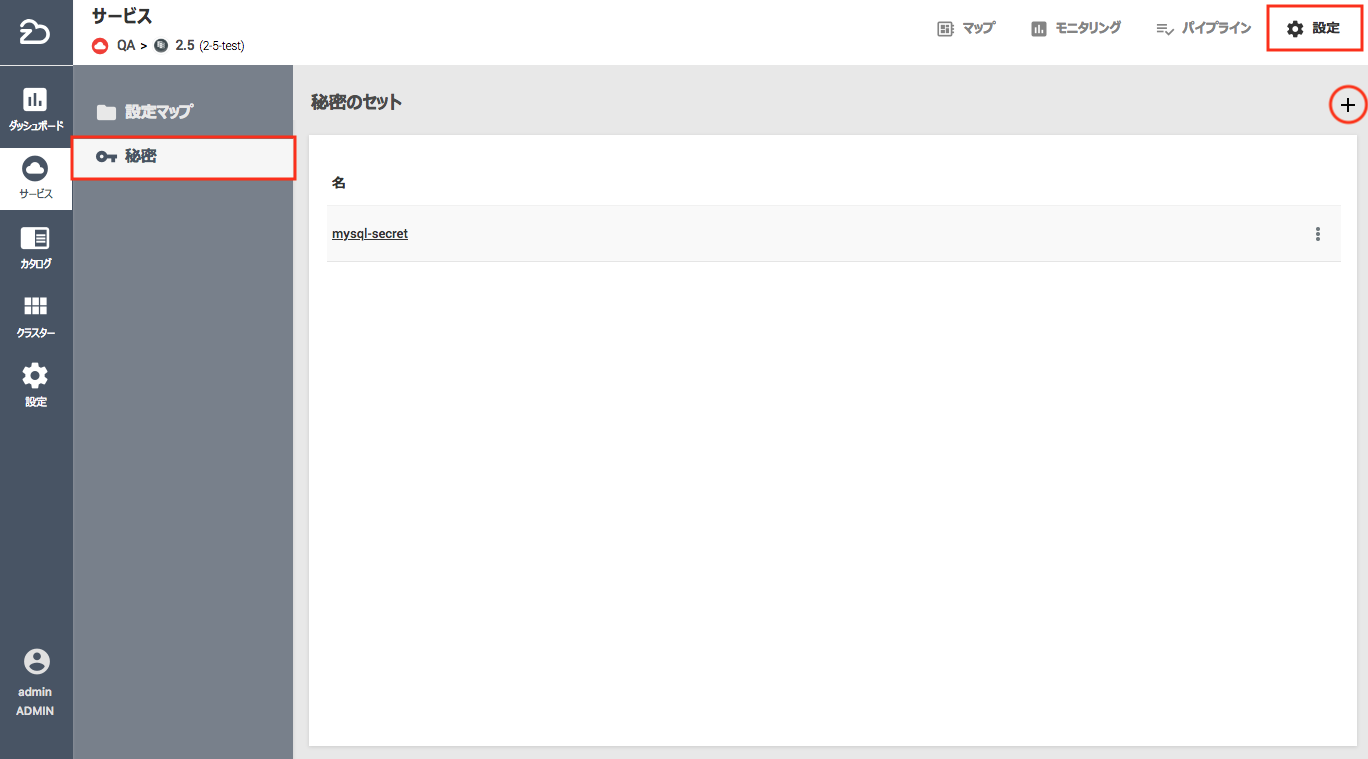The width and height of the screenshot is (1368, 759).
Task: Add a new secret with plus icon
Action: point(1348,105)
